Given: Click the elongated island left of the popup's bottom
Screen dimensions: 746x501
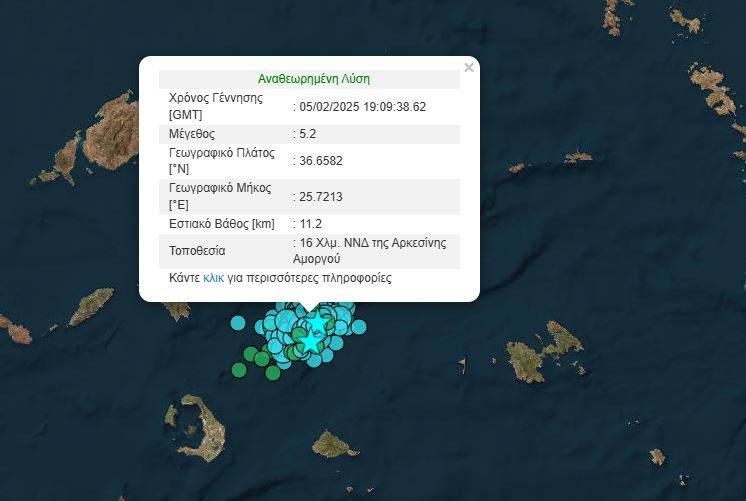Looking at the screenshot, I should coord(91,306).
